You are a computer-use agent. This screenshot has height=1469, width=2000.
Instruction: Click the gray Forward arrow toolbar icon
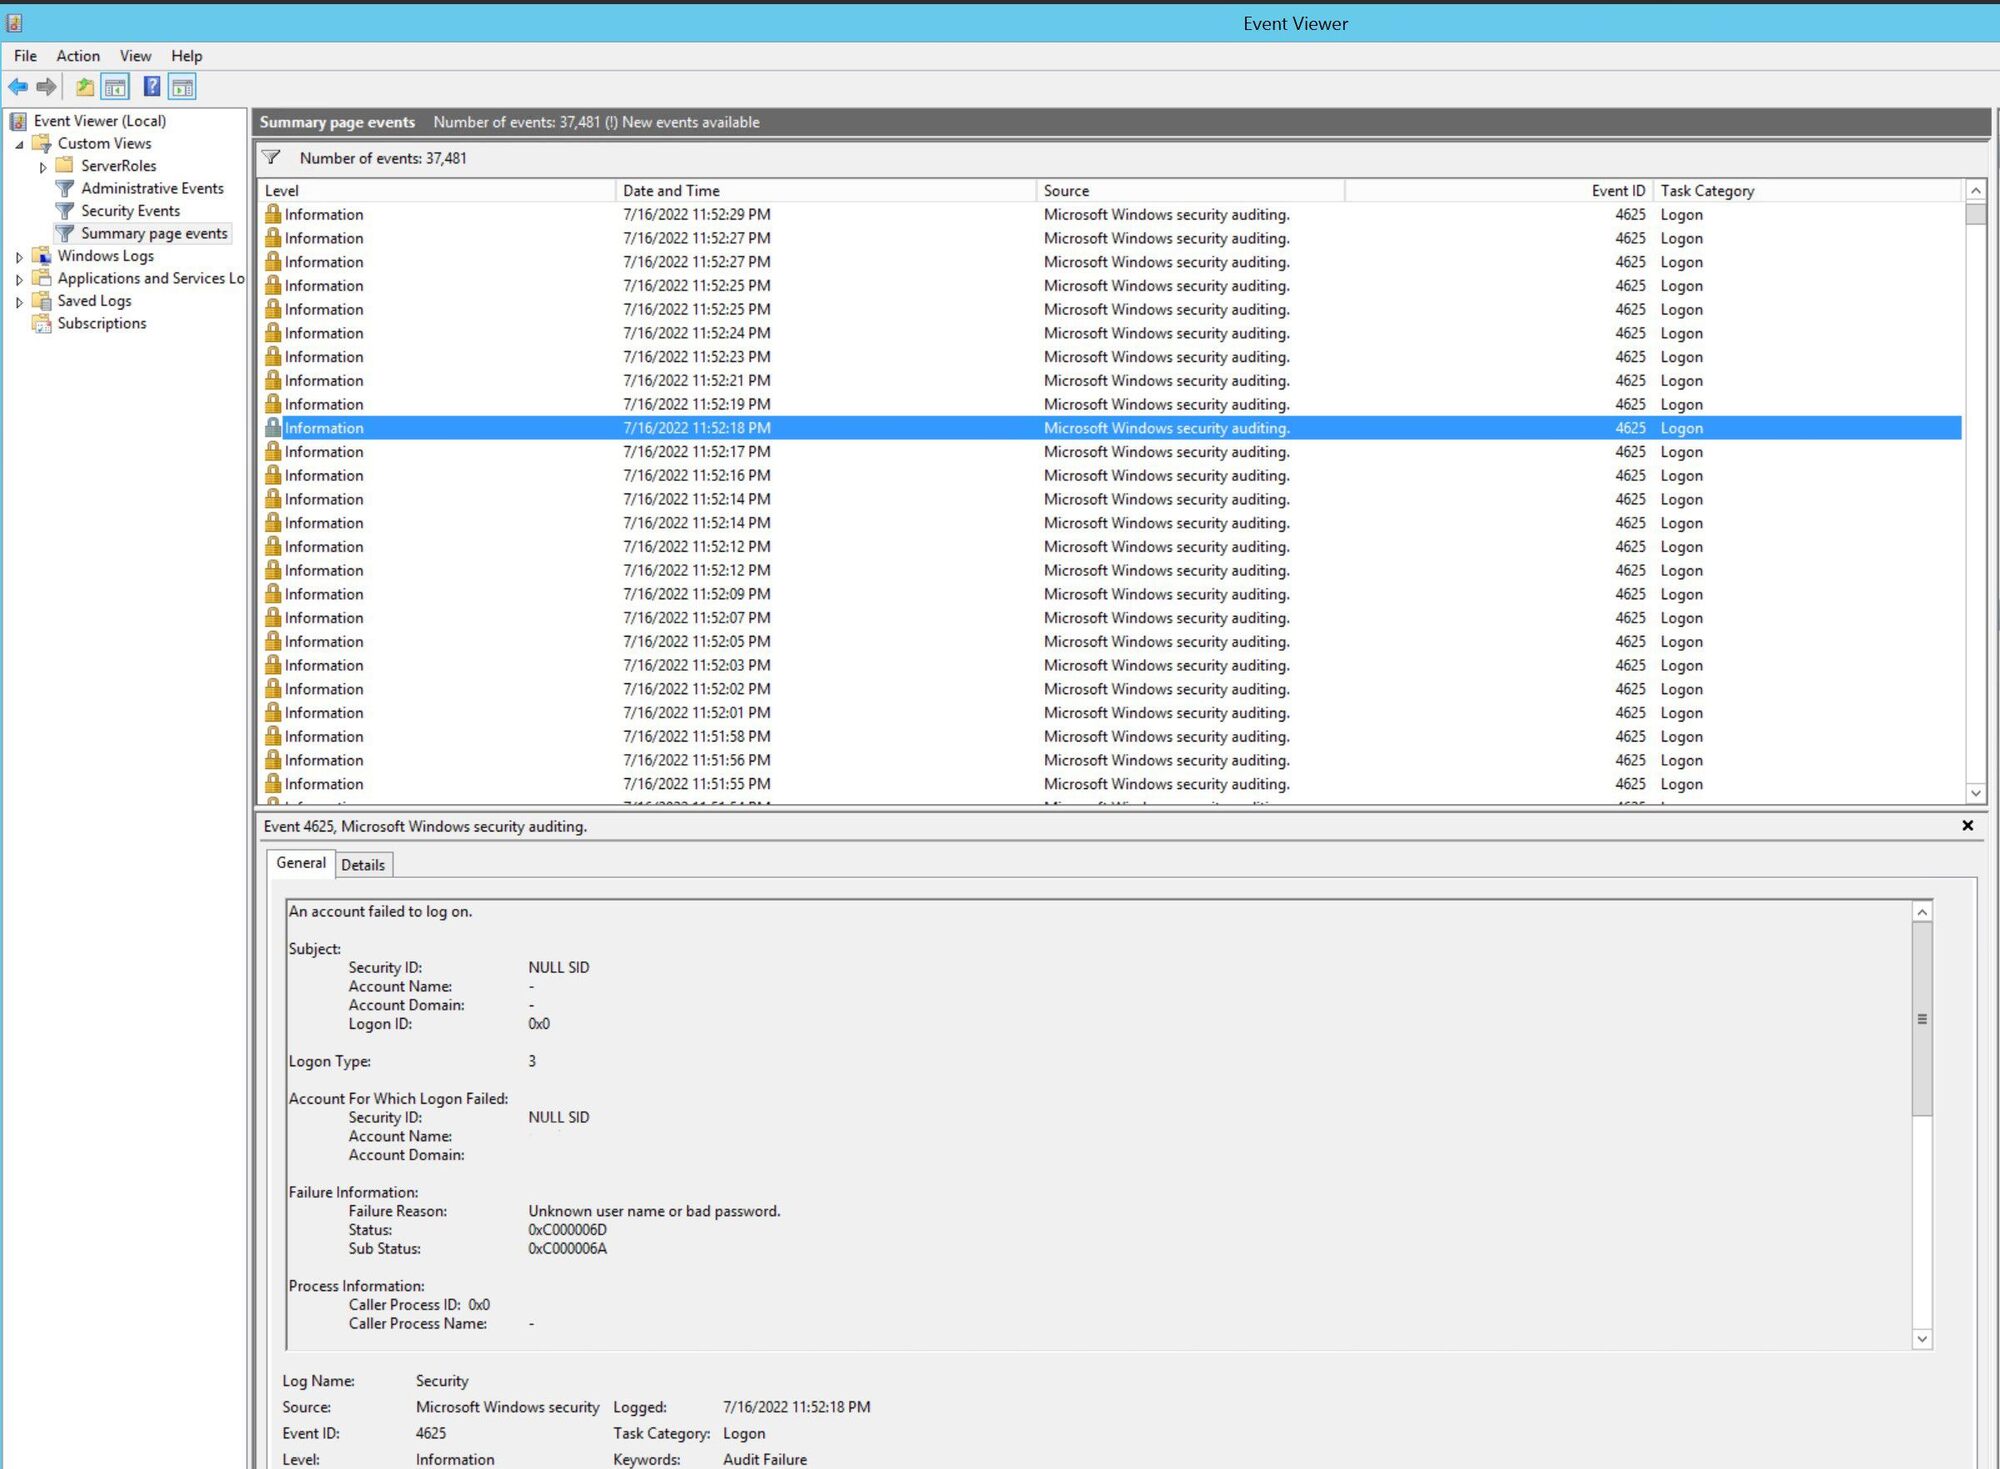(x=46, y=87)
